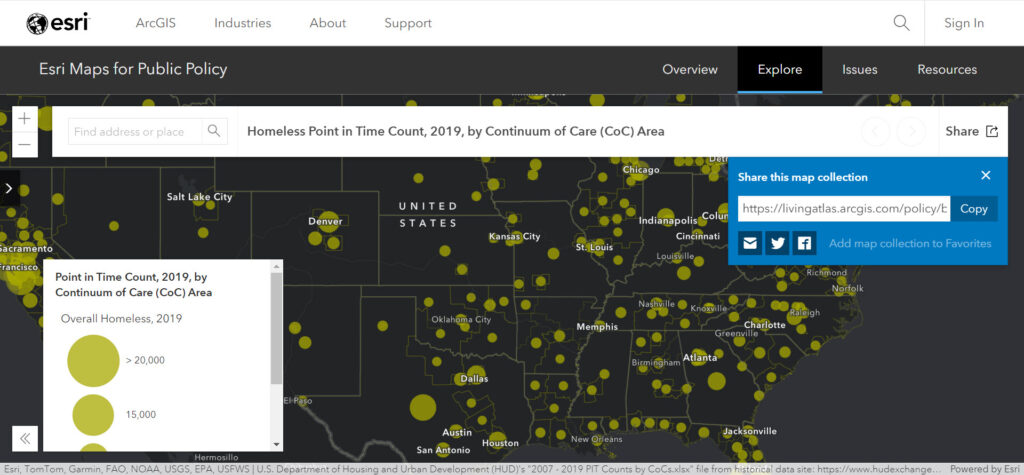Click legend scrollbar up arrow
The height and width of the screenshot is (475, 1024).
click(x=277, y=266)
